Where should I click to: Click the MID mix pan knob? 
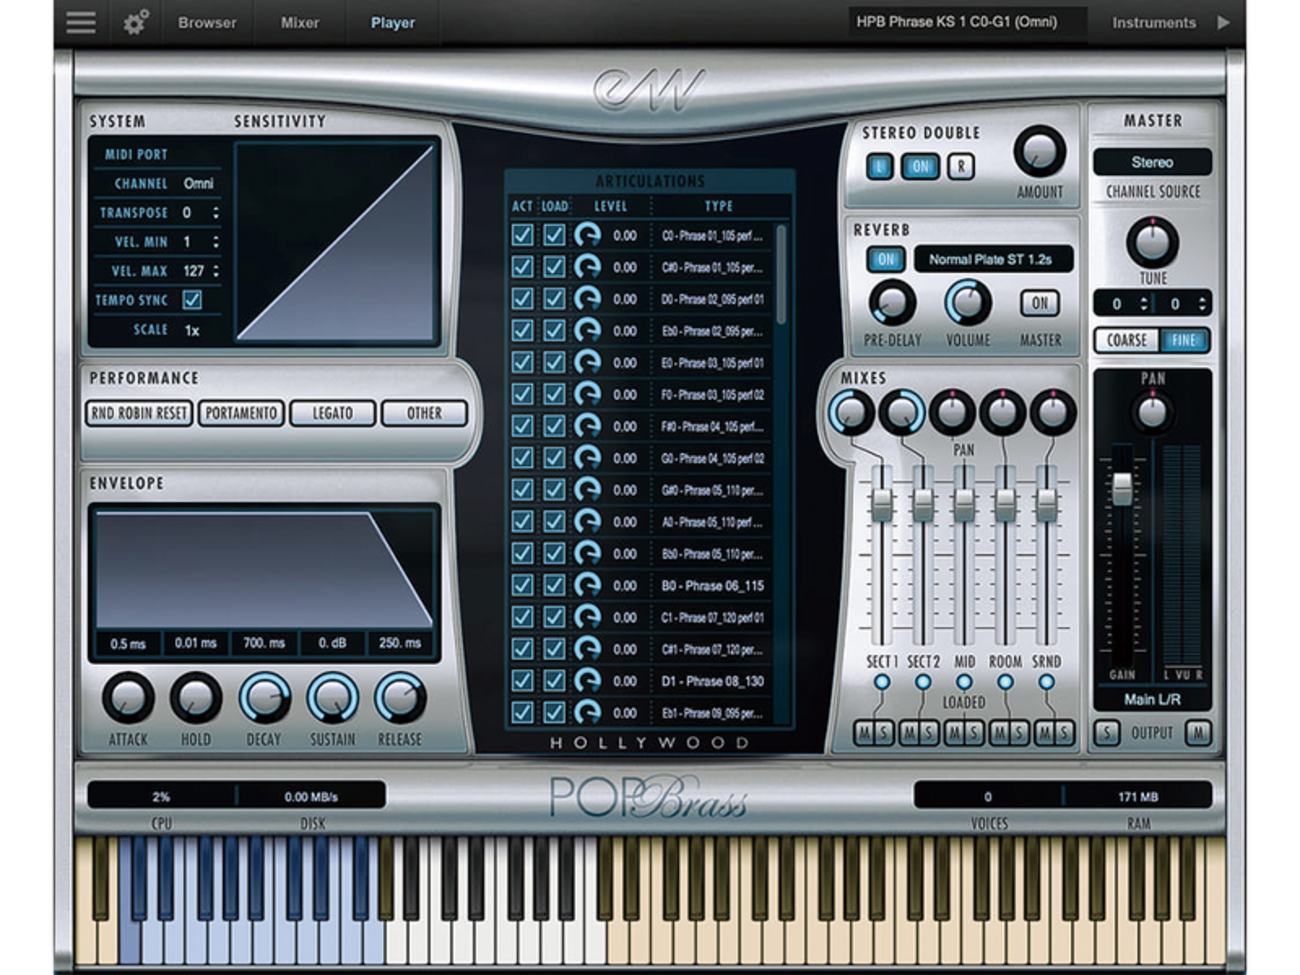pyautogui.click(x=952, y=411)
